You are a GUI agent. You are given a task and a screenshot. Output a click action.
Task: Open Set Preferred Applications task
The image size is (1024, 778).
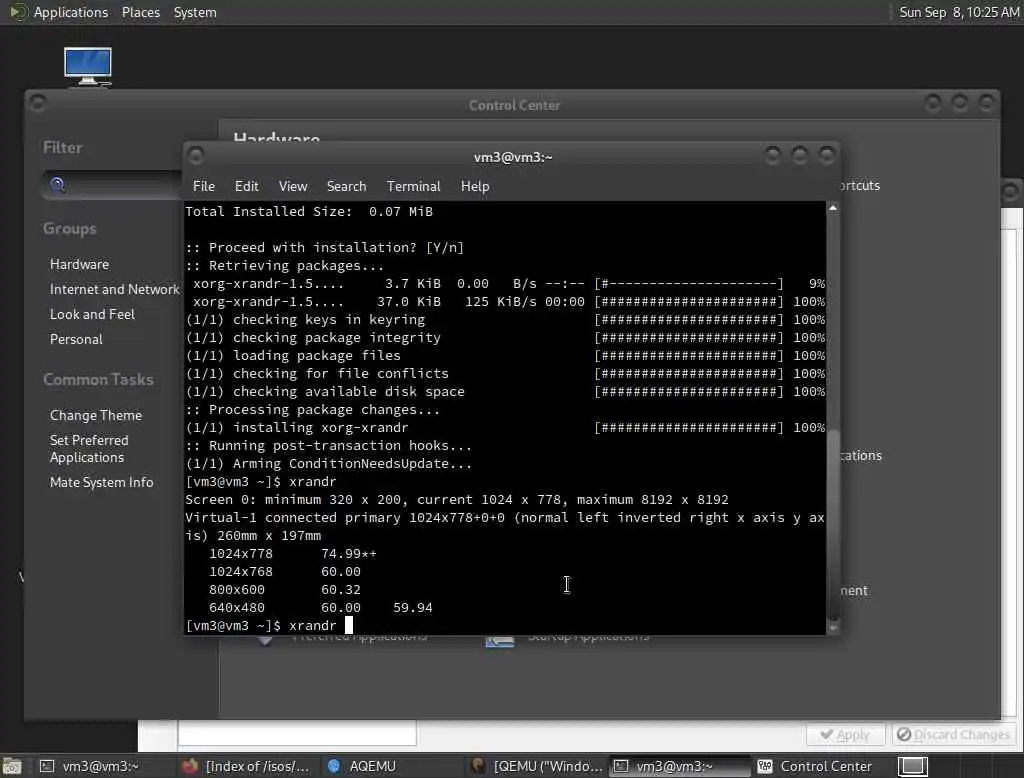[89, 449]
